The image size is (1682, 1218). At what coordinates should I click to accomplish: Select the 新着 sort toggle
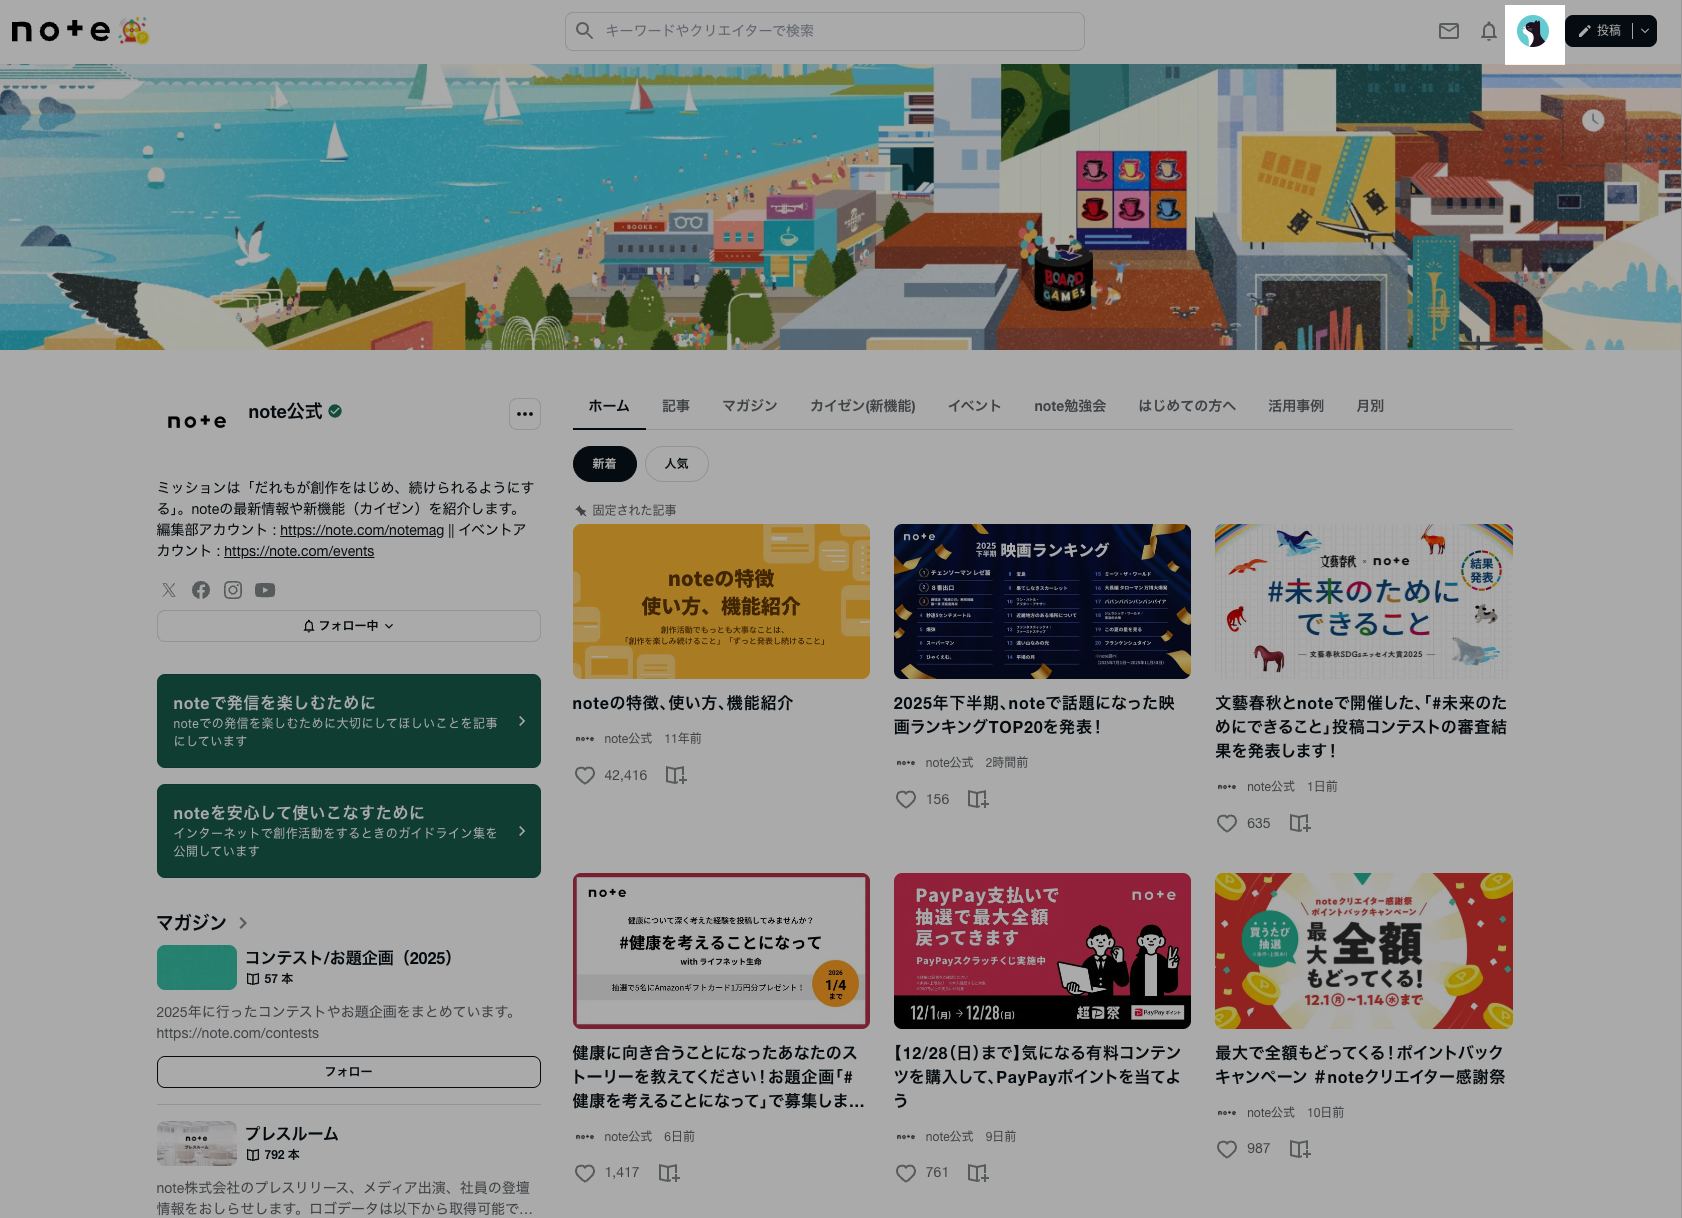(604, 464)
